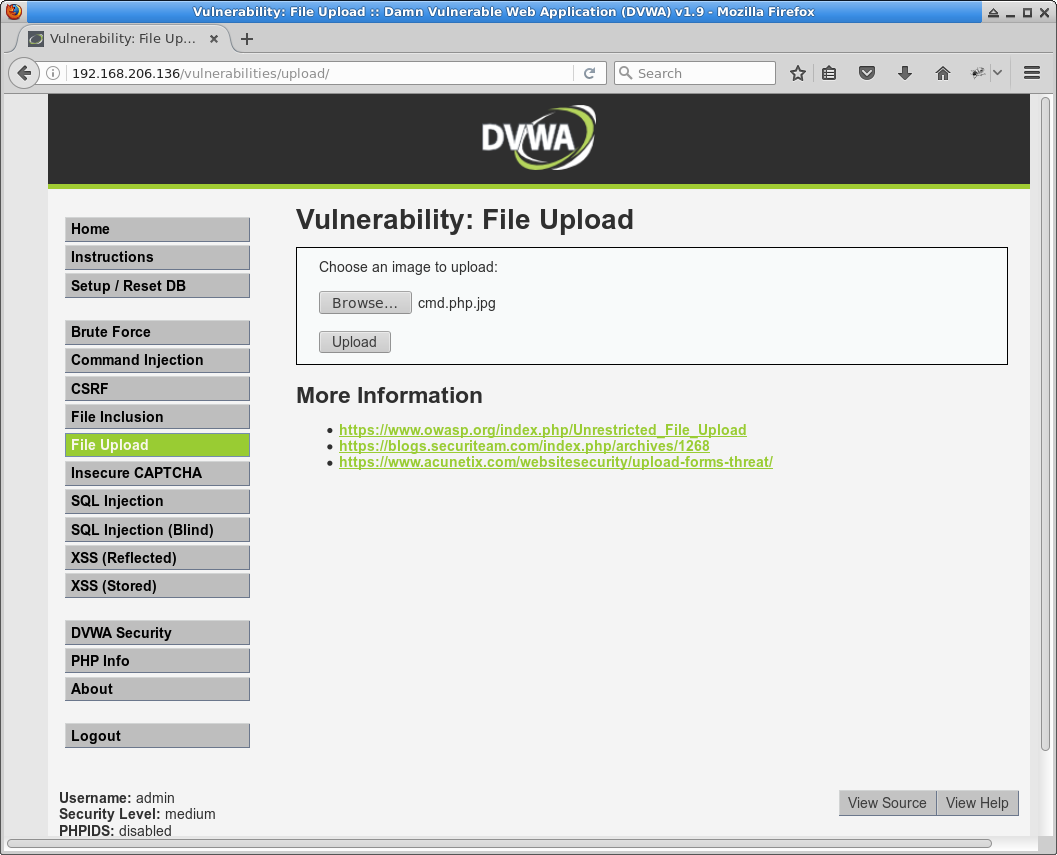1057x855 pixels.
Task: Open Insecure CAPTCHA page
Action: tap(157, 473)
